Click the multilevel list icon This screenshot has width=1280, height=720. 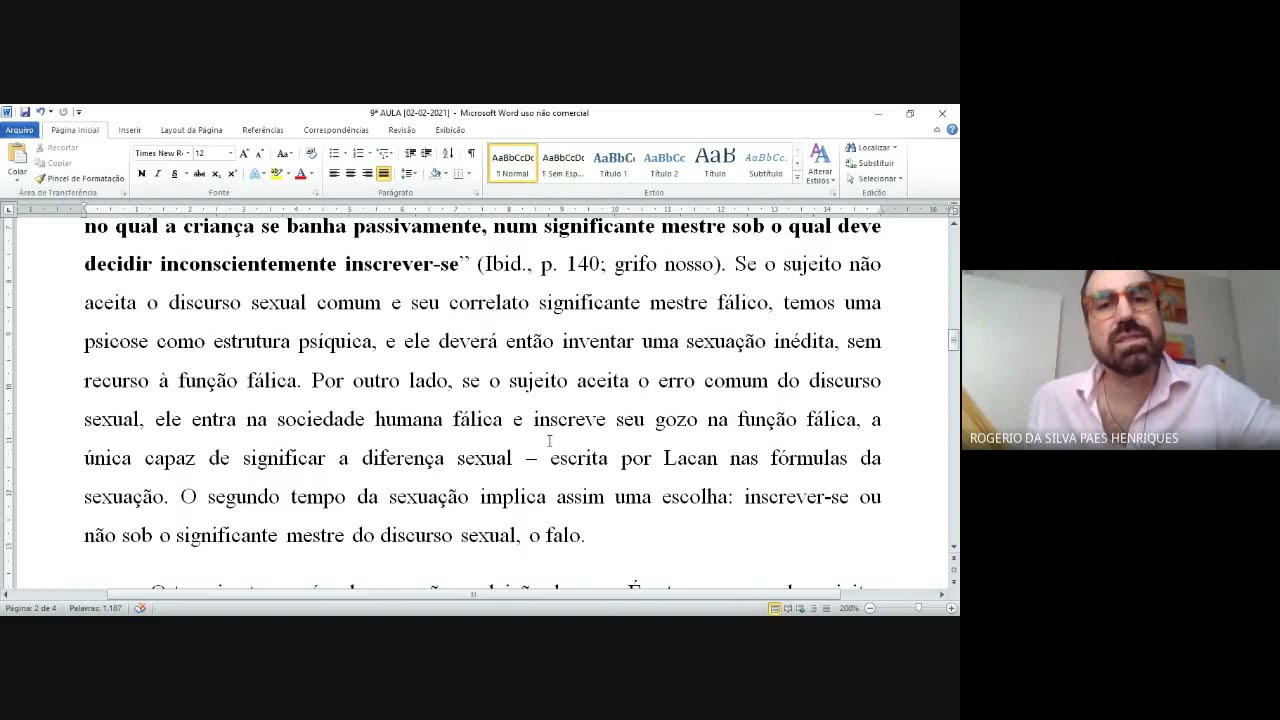click(382, 153)
